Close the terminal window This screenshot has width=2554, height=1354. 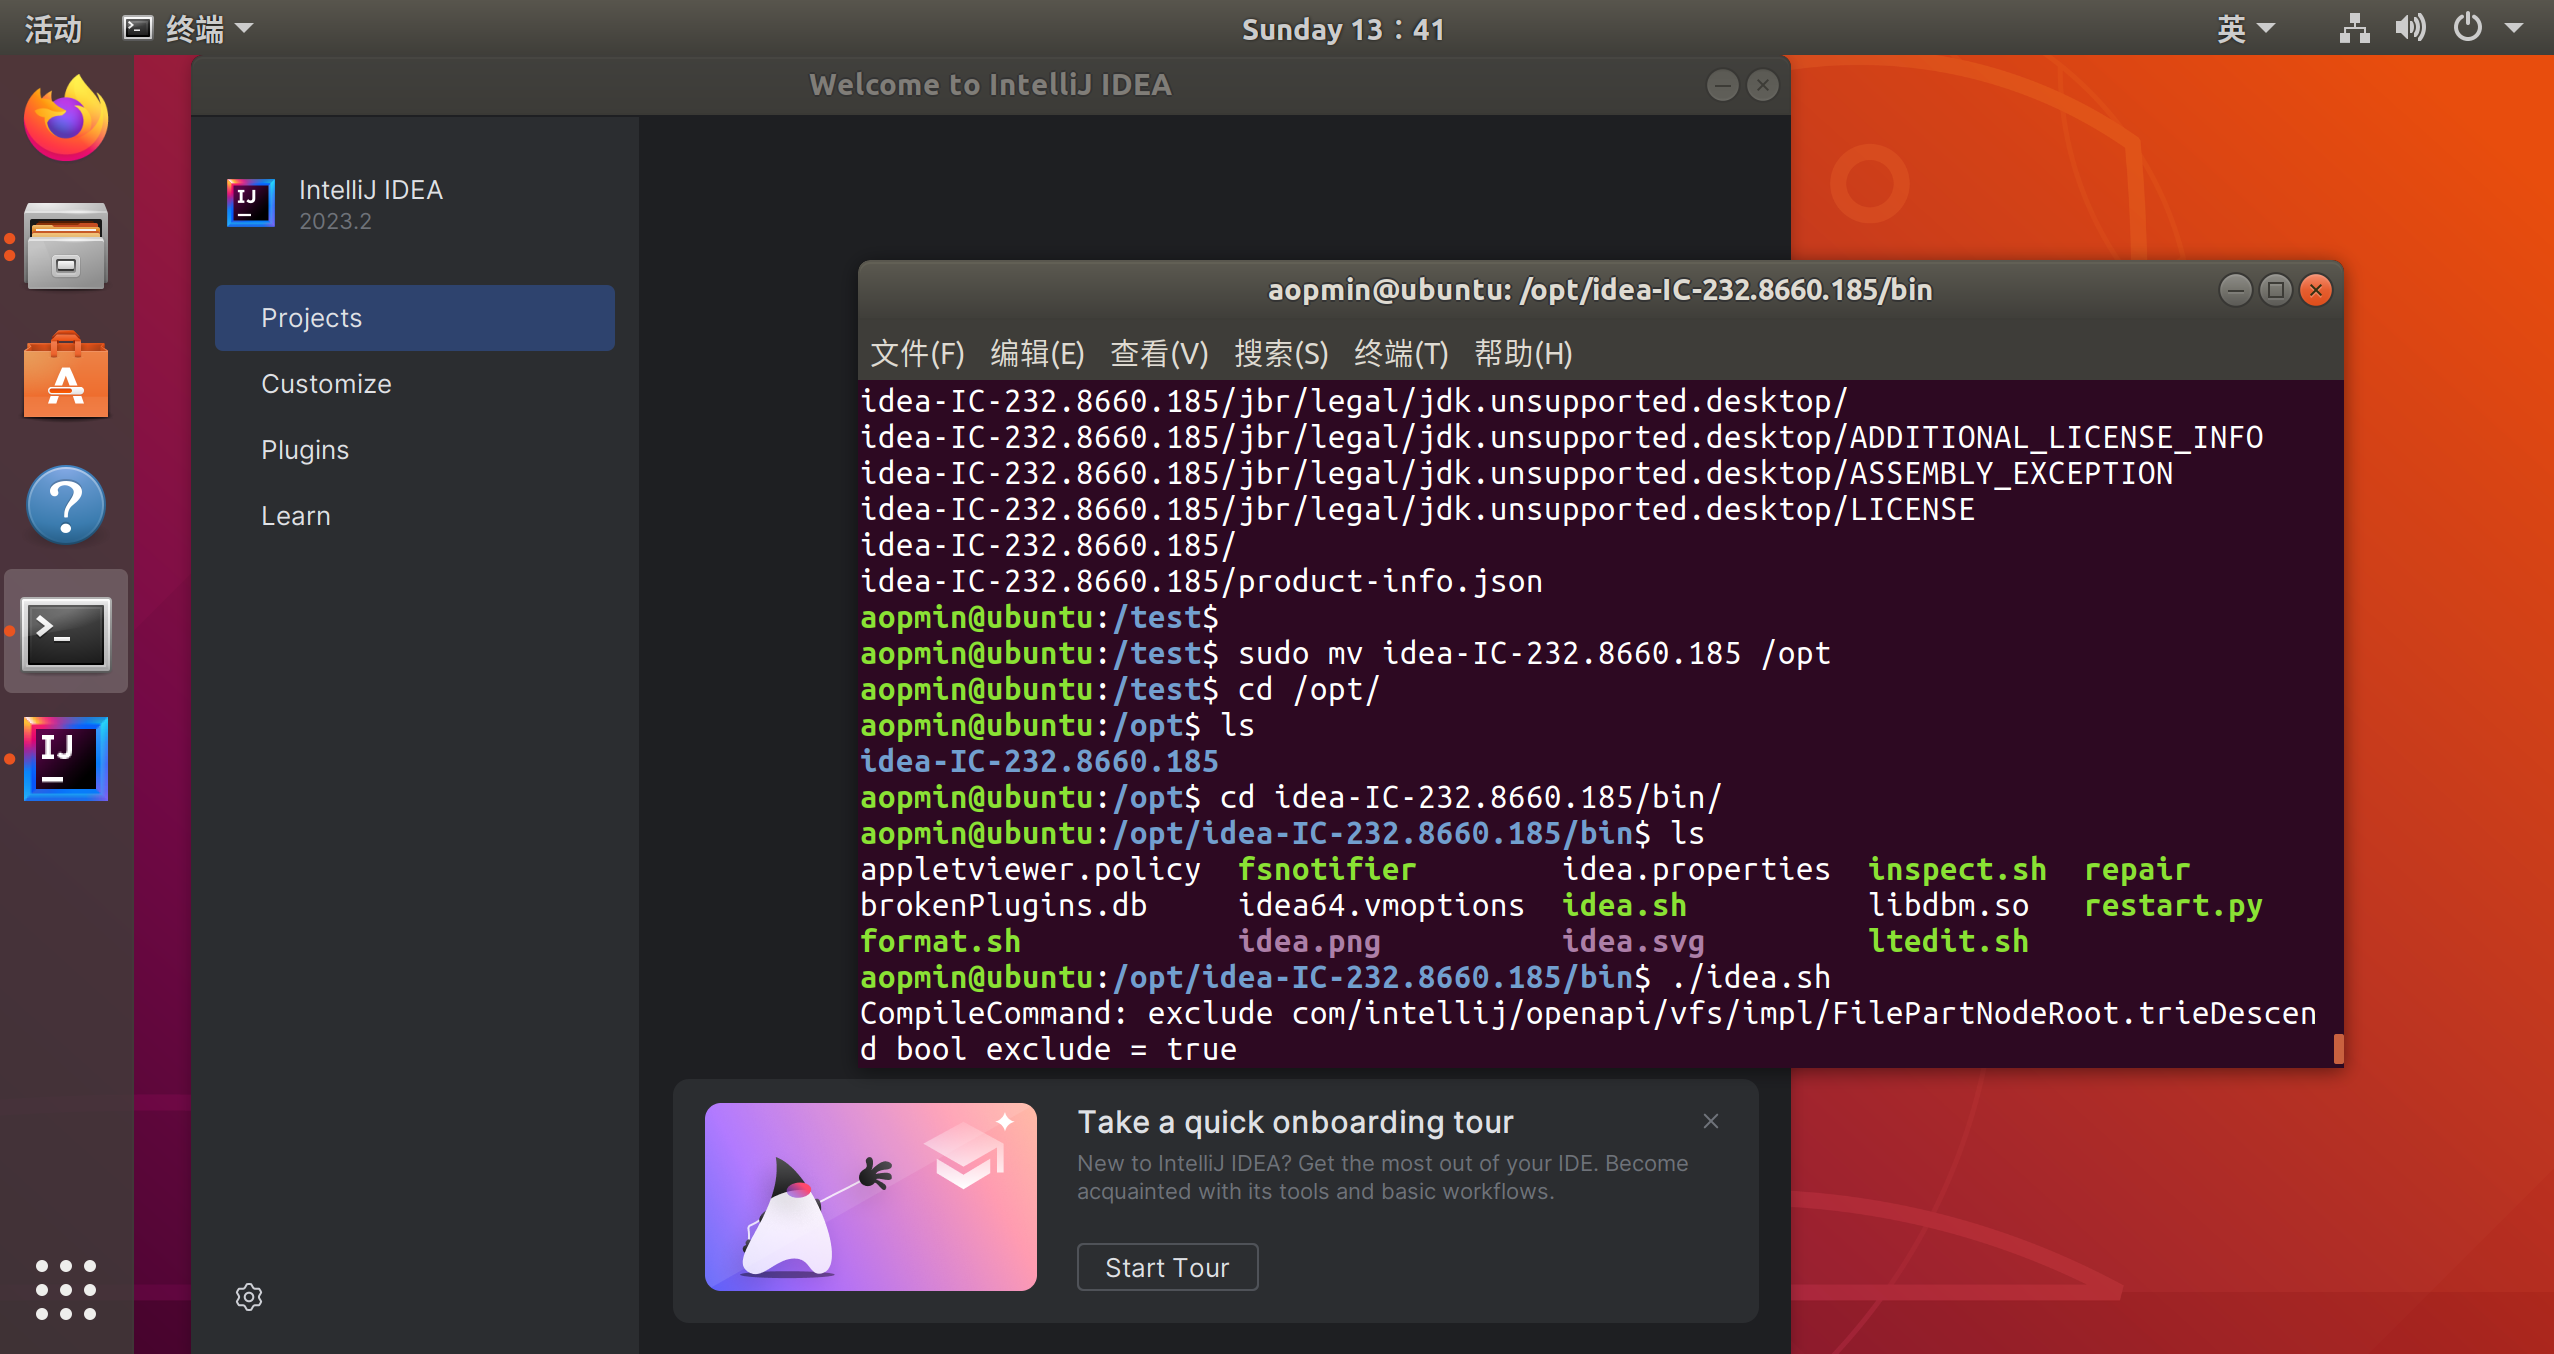[x=2316, y=290]
